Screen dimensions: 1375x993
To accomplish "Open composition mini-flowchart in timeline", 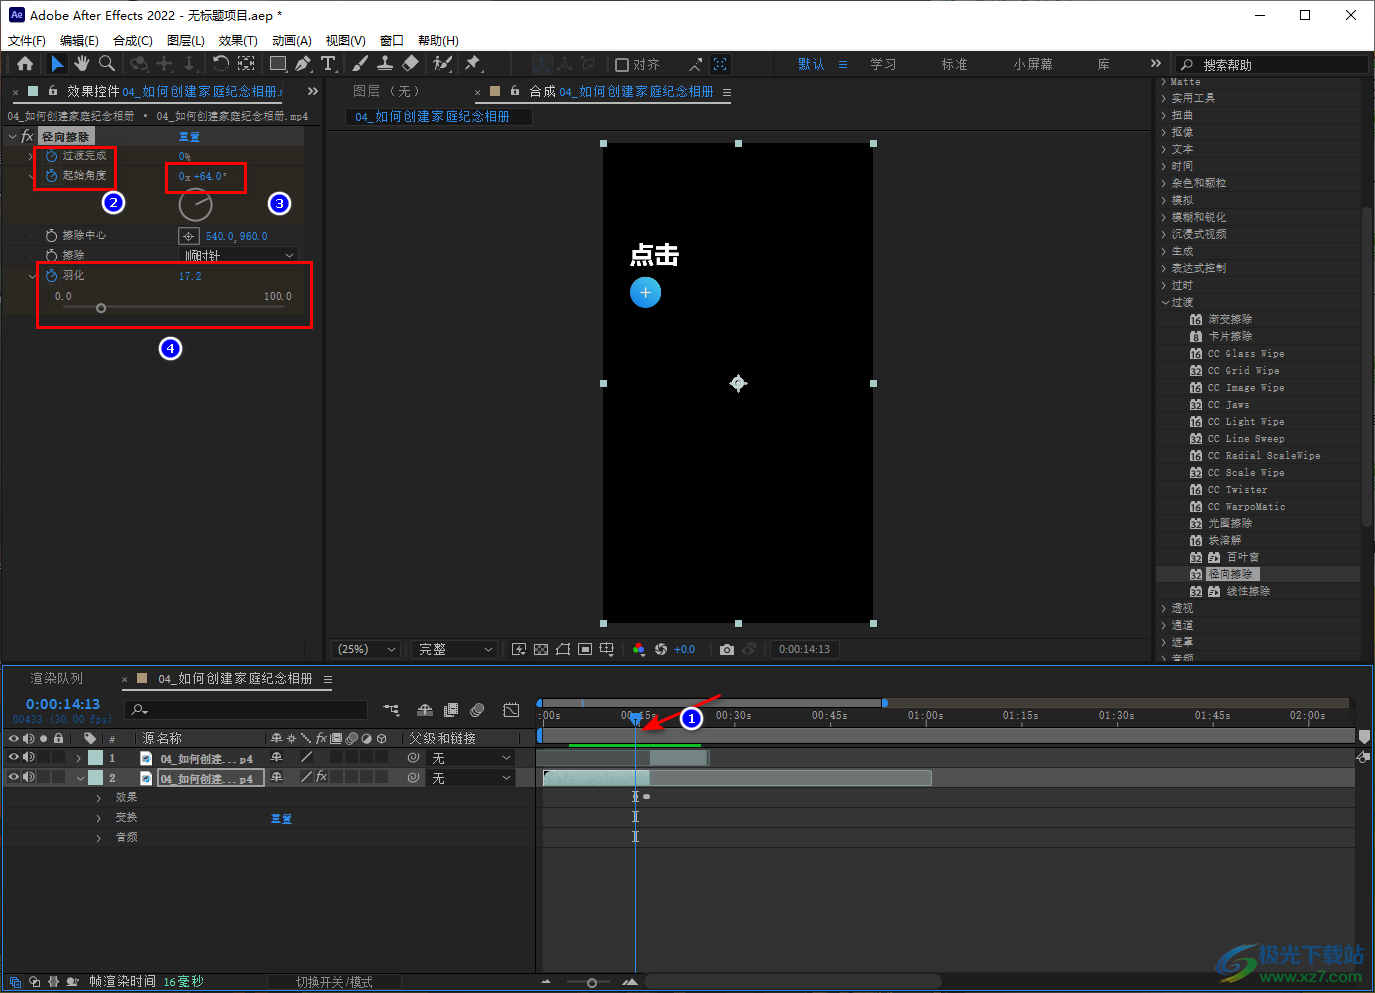I will pyautogui.click(x=391, y=710).
